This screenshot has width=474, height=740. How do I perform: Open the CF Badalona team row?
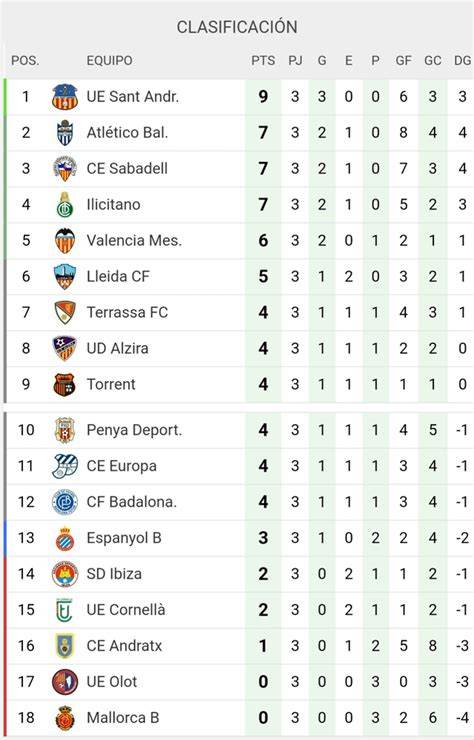(x=240, y=502)
